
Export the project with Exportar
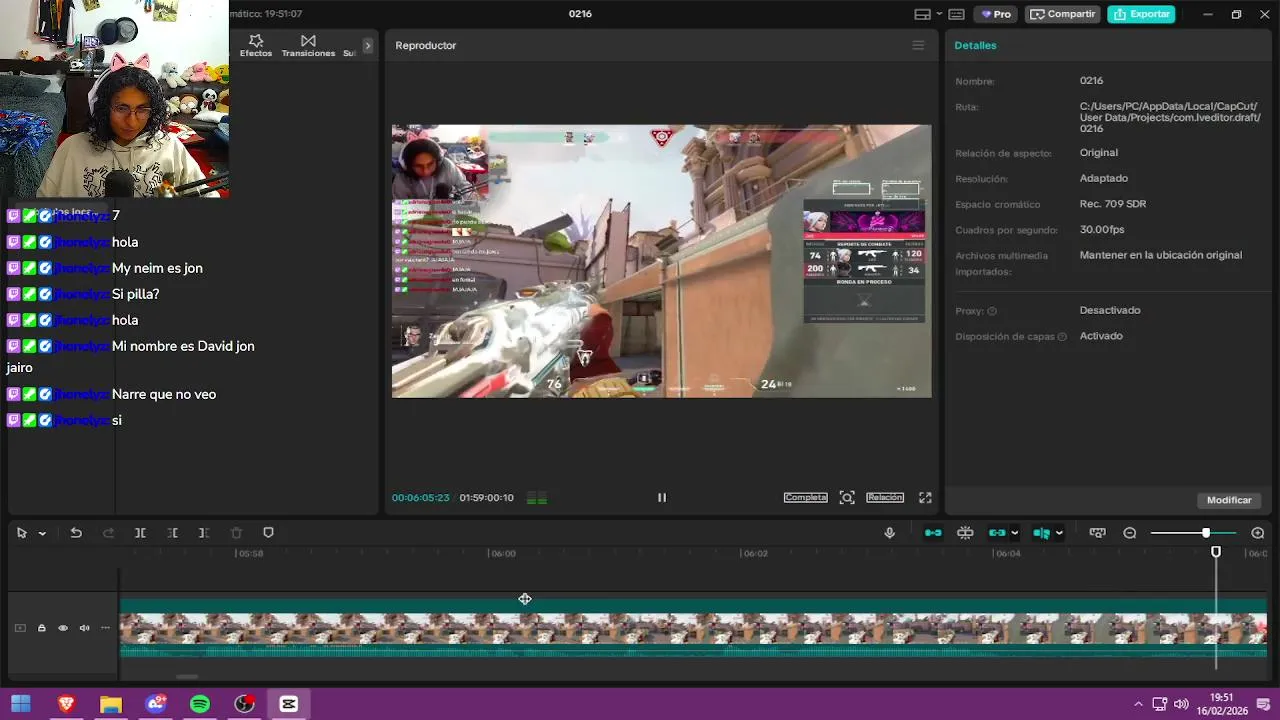(1141, 14)
